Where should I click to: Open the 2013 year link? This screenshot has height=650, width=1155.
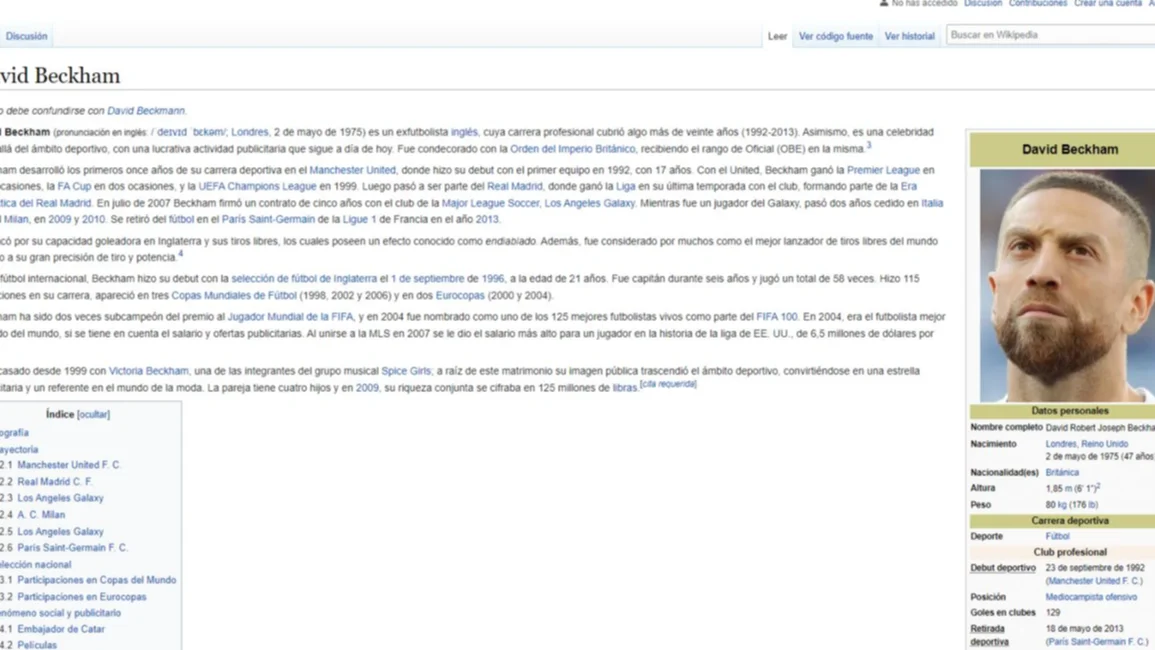(487, 220)
